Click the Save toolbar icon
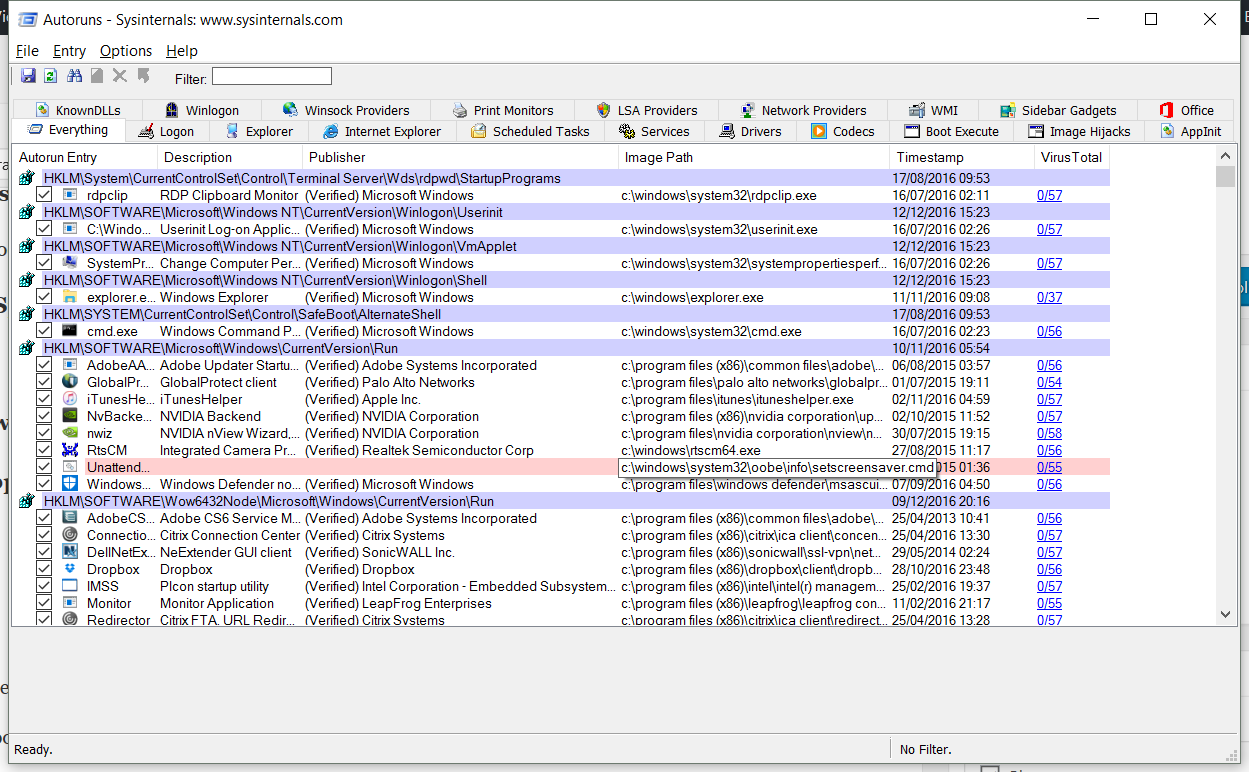Image resolution: width=1249 pixels, height=772 pixels. (x=28, y=76)
